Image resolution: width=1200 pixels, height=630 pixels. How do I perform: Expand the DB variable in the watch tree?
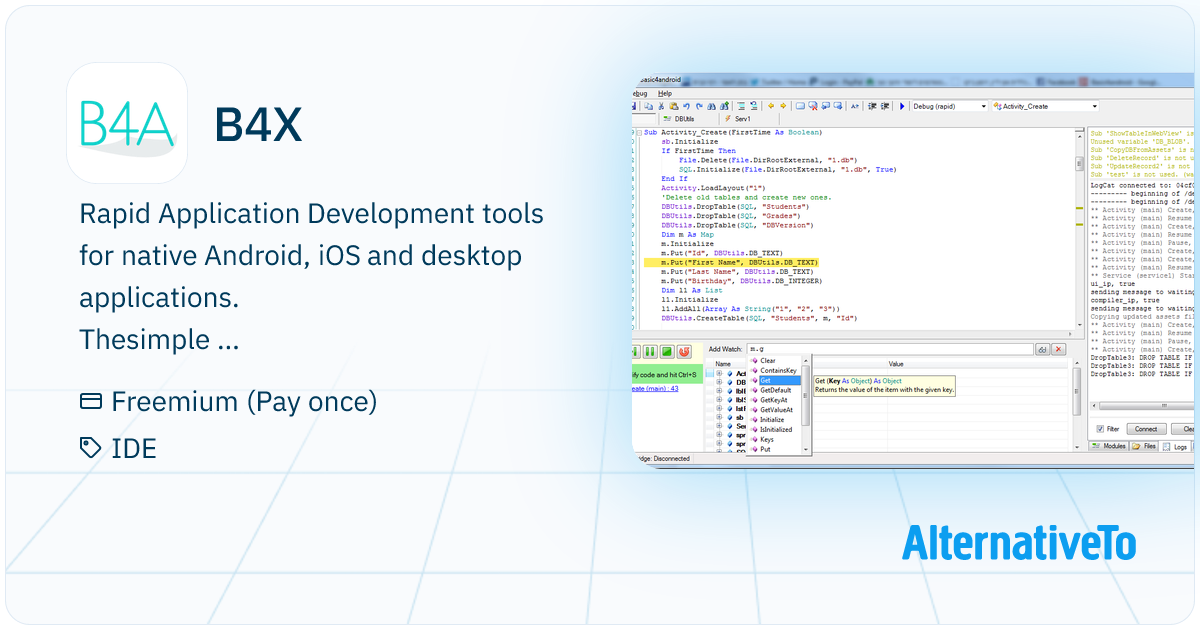tap(719, 382)
